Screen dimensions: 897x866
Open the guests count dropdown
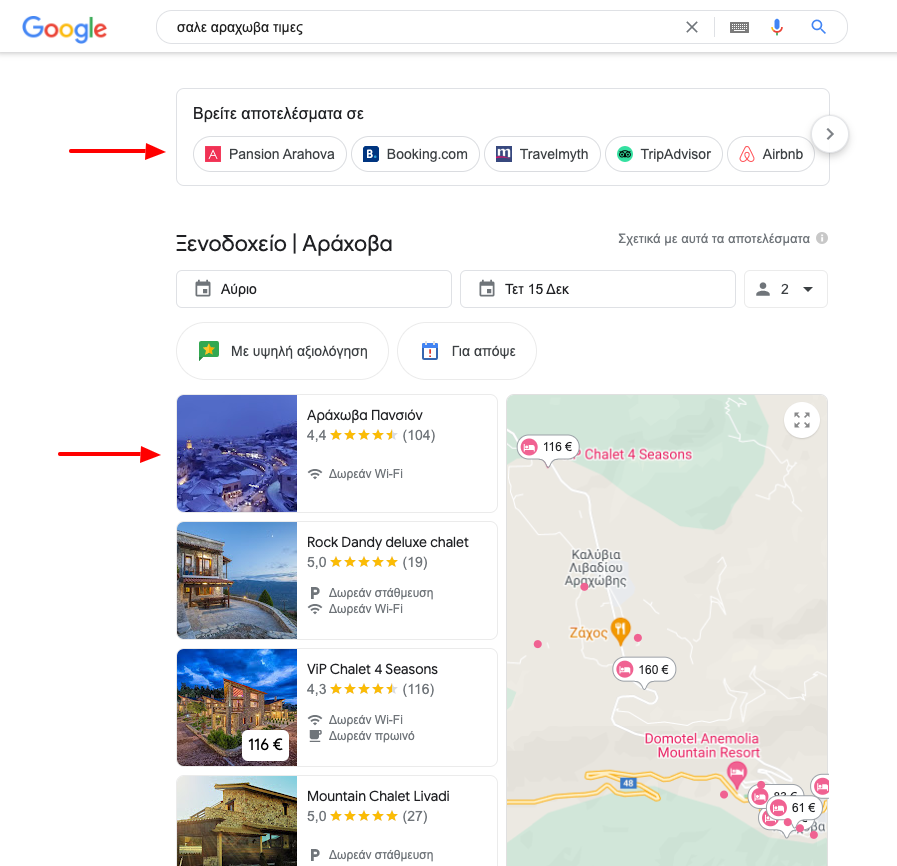(785, 289)
